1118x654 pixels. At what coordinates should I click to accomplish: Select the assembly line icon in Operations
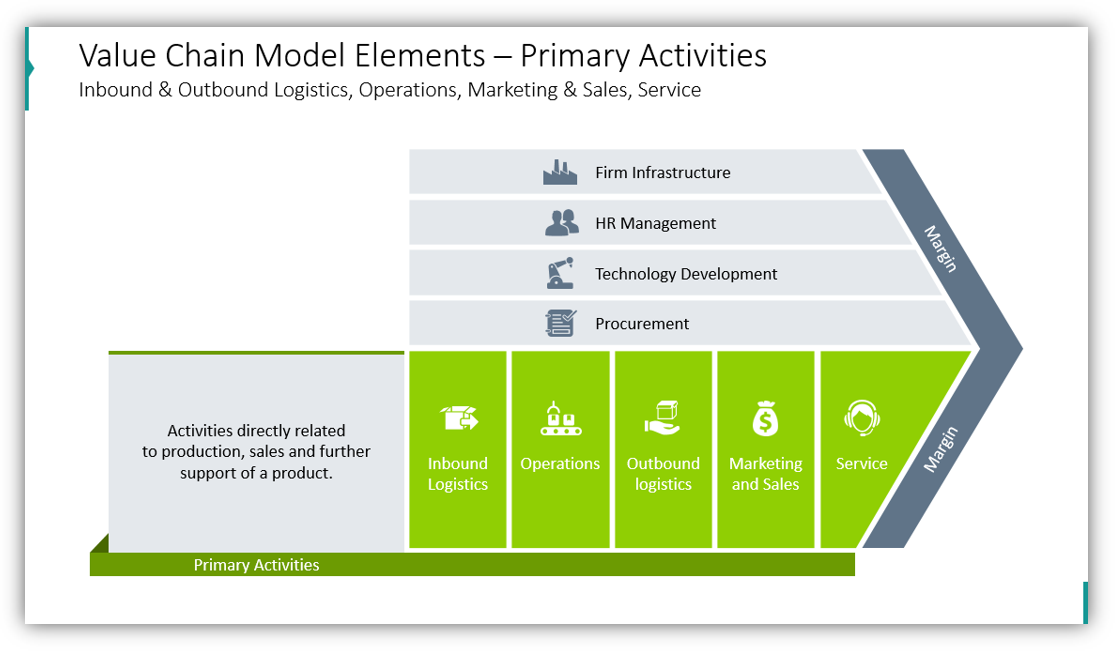[560, 417]
